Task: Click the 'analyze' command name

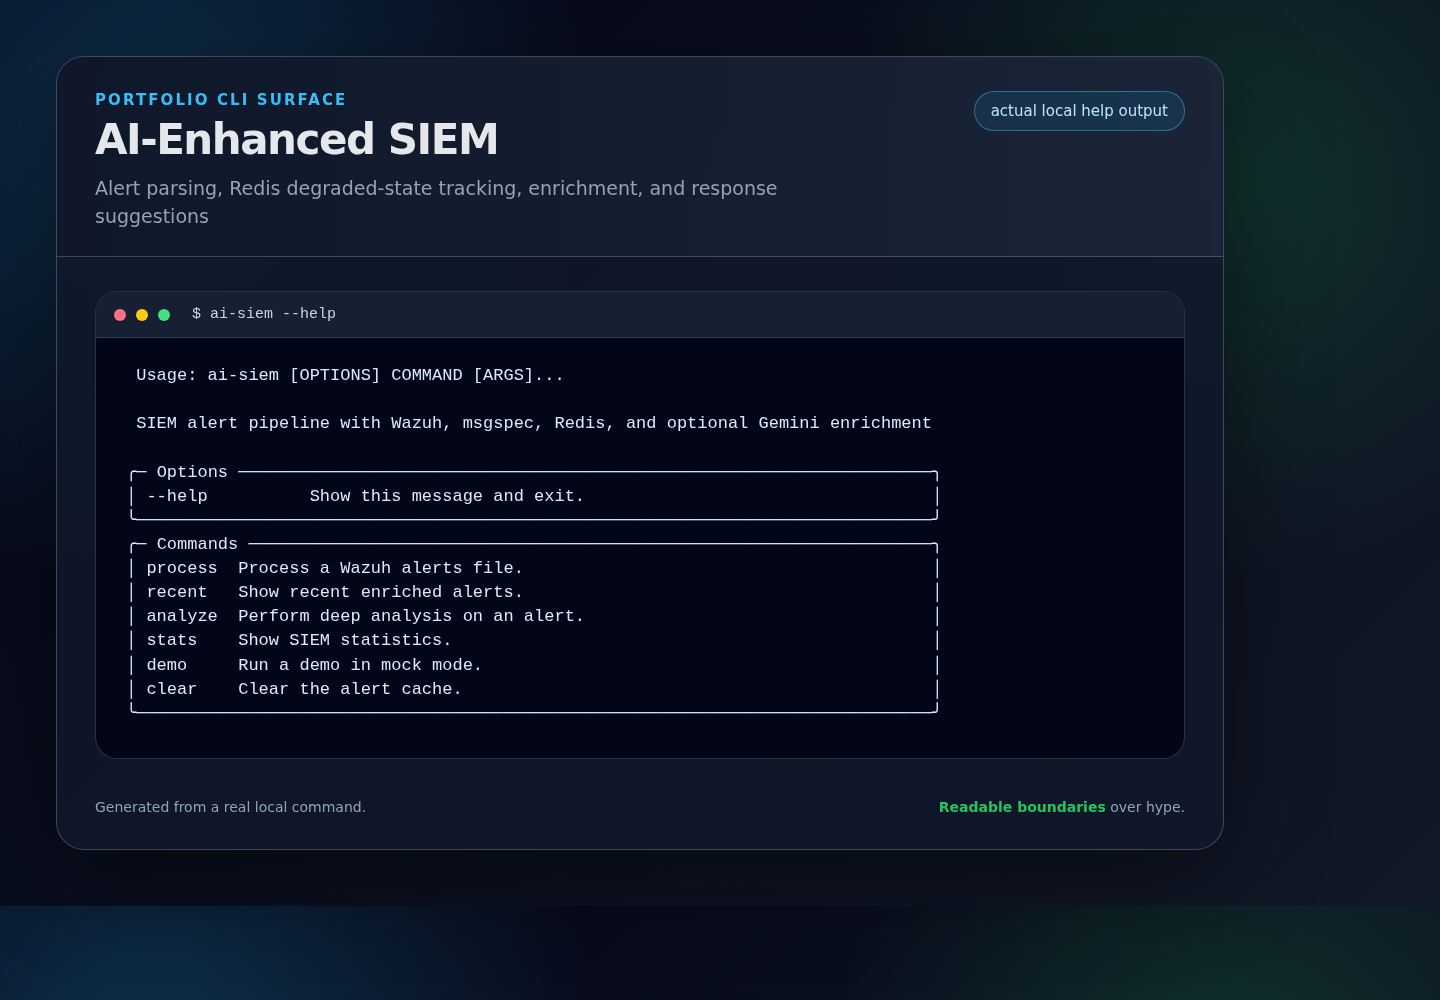Action: pyautogui.click(x=182, y=616)
